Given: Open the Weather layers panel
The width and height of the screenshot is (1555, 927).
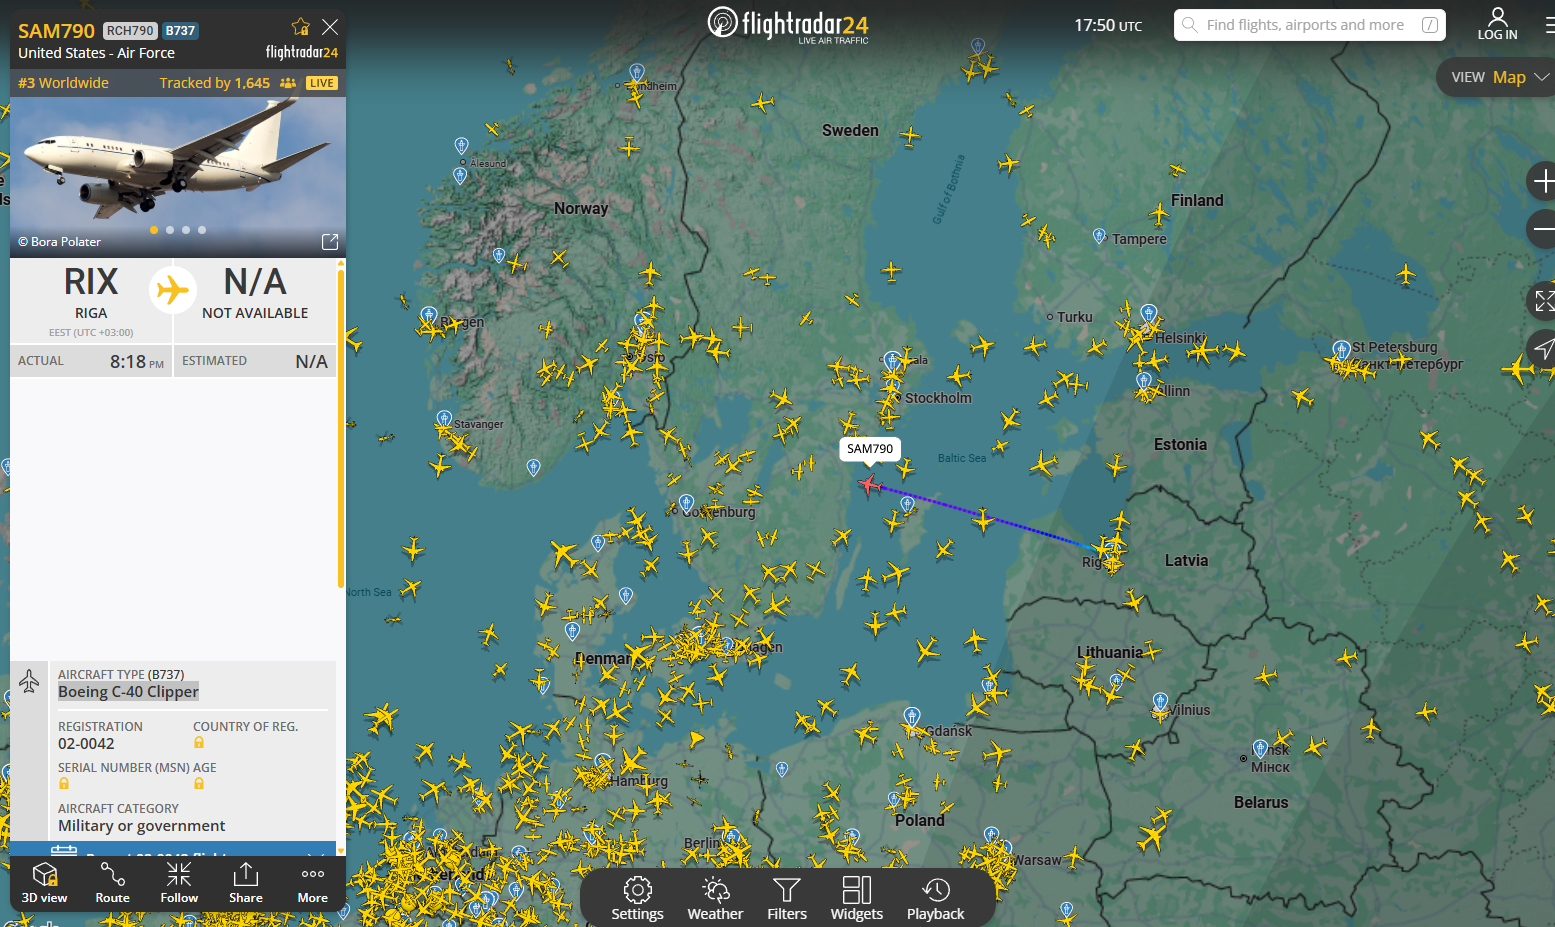Looking at the screenshot, I should pyautogui.click(x=715, y=898).
